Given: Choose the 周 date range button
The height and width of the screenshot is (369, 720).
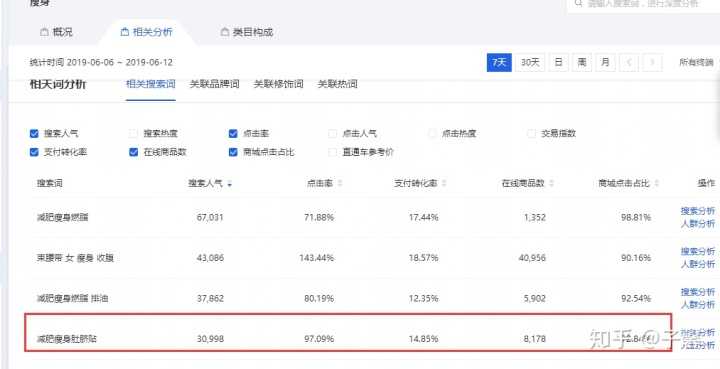Looking at the screenshot, I should pos(582,62).
